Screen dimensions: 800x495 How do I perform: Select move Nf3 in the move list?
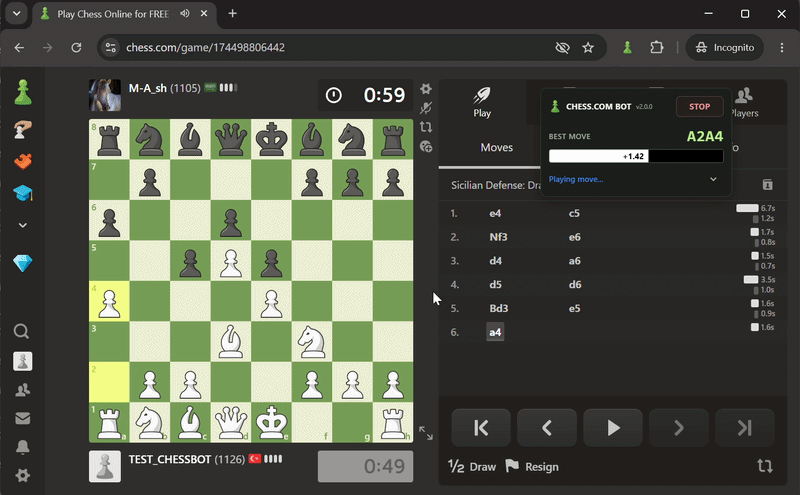498,237
